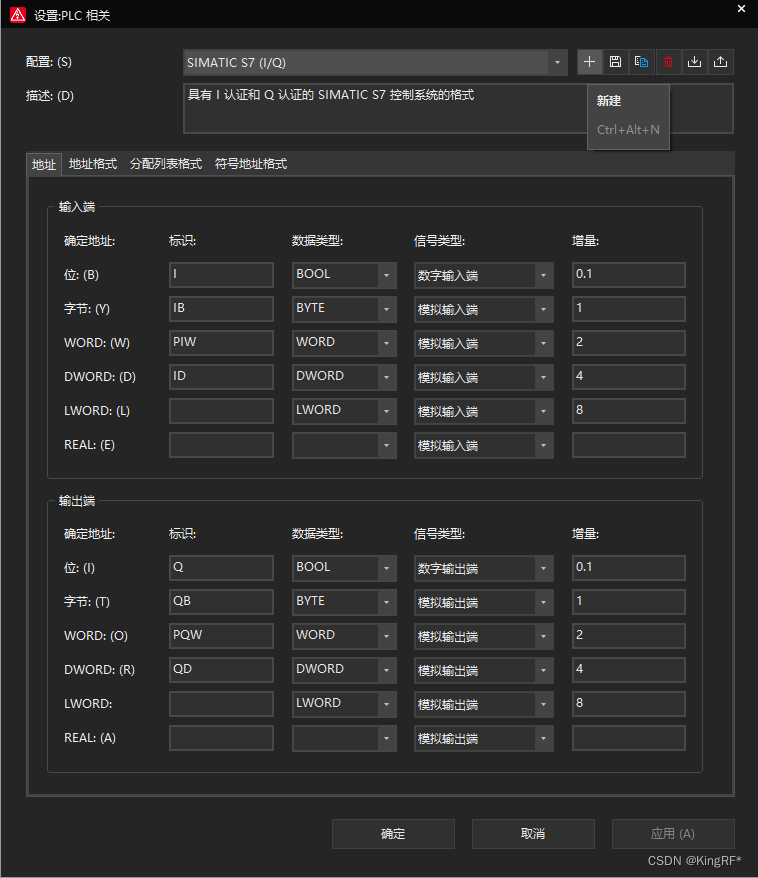
Task: Click the description text box
Action: click(x=385, y=108)
